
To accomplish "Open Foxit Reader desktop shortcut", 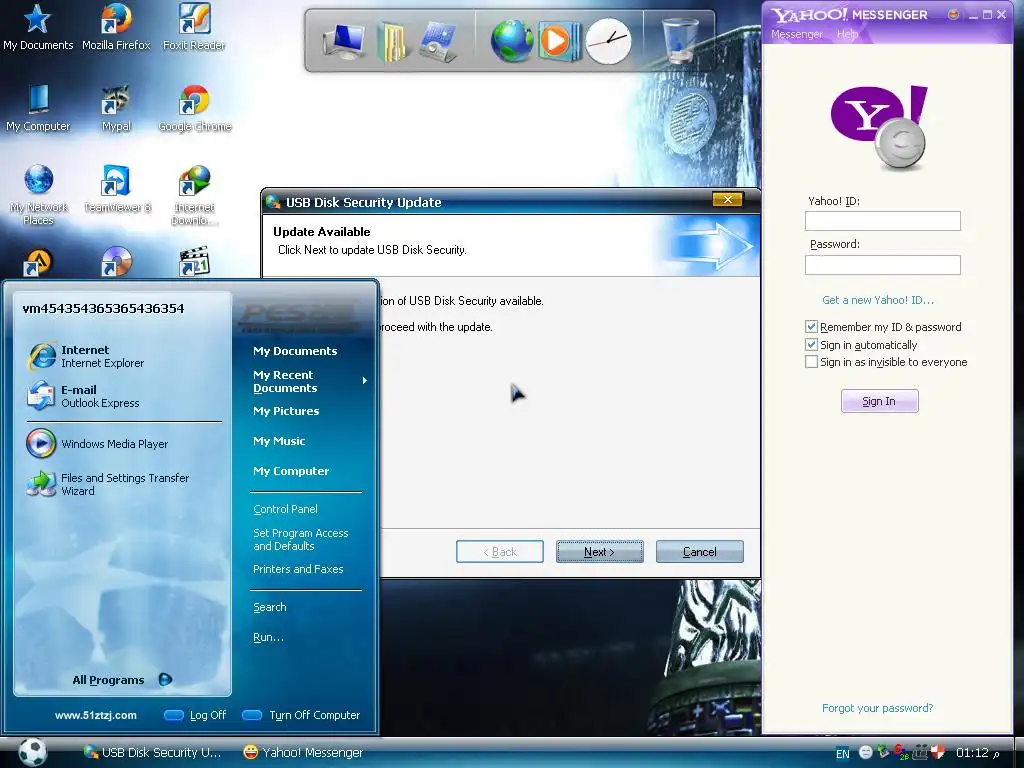I will click(194, 27).
